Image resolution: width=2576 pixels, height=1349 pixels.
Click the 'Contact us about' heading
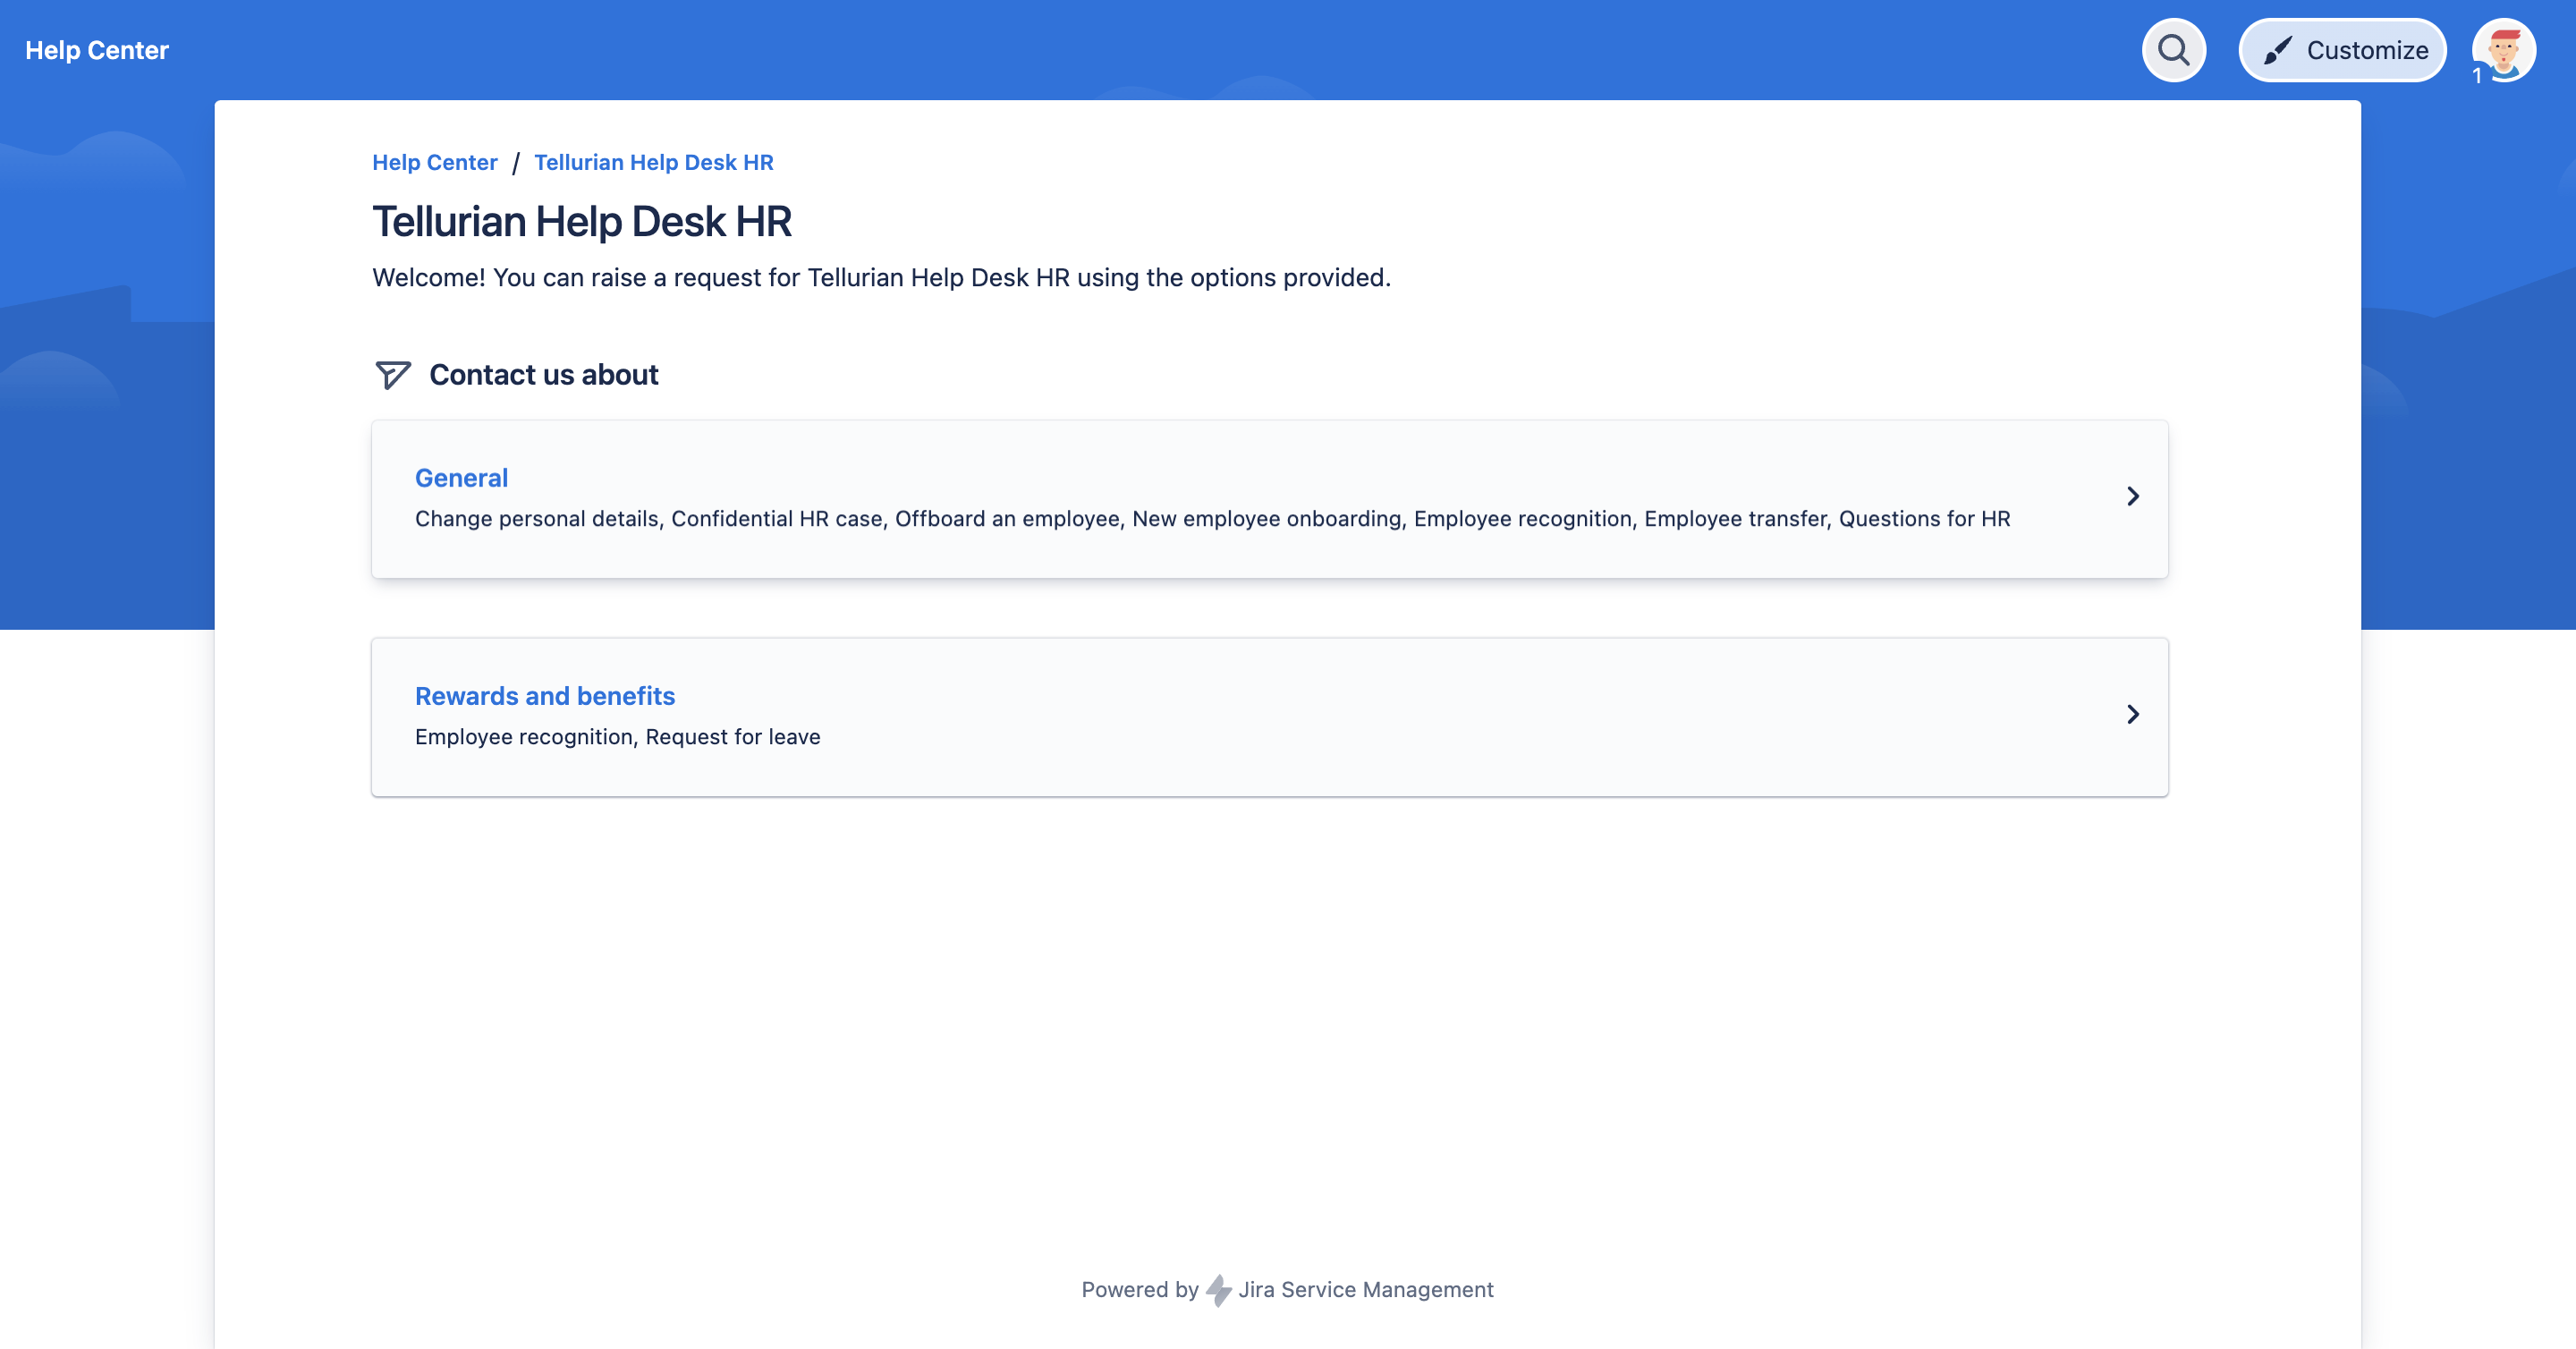pos(543,375)
